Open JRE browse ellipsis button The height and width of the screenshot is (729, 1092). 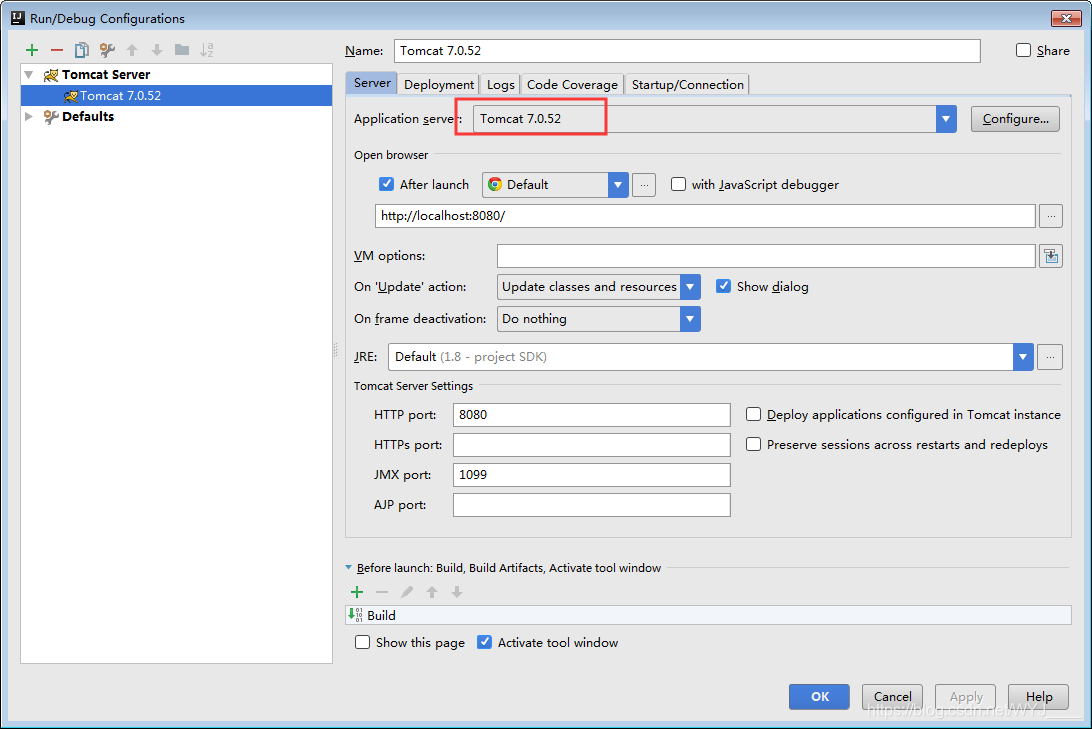(x=1050, y=357)
